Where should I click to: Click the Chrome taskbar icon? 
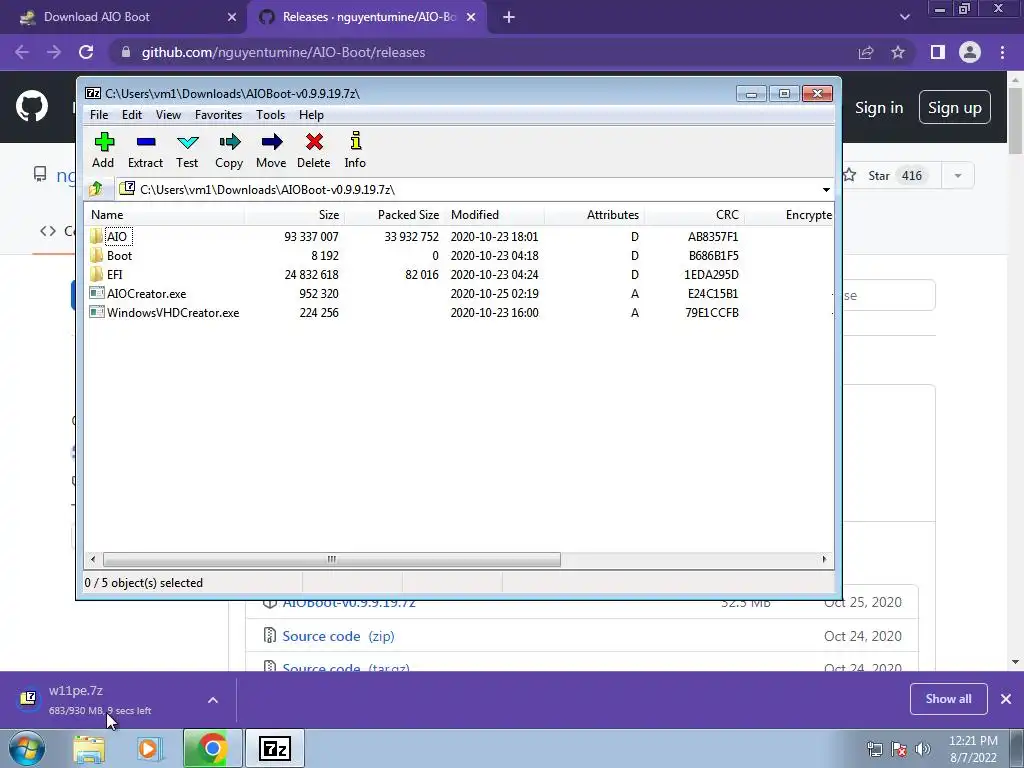coord(212,748)
